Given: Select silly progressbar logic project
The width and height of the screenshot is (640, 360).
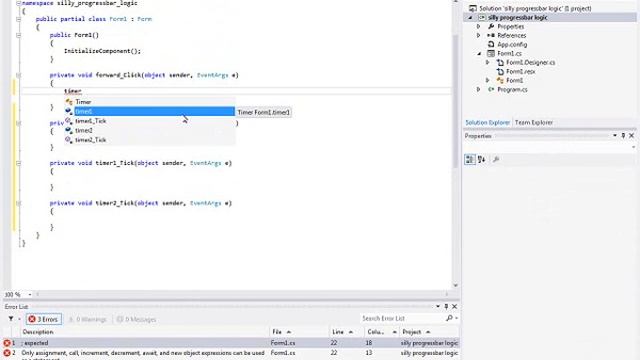Looking at the screenshot, I should pyautogui.click(x=518, y=18).
